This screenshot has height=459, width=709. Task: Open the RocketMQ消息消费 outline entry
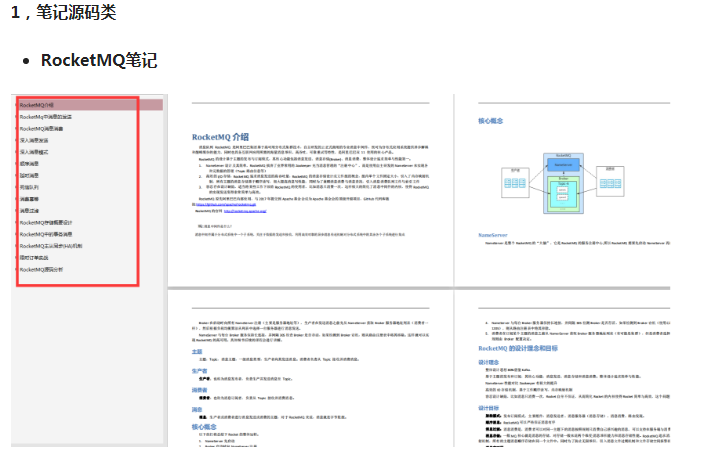(41, 128)
